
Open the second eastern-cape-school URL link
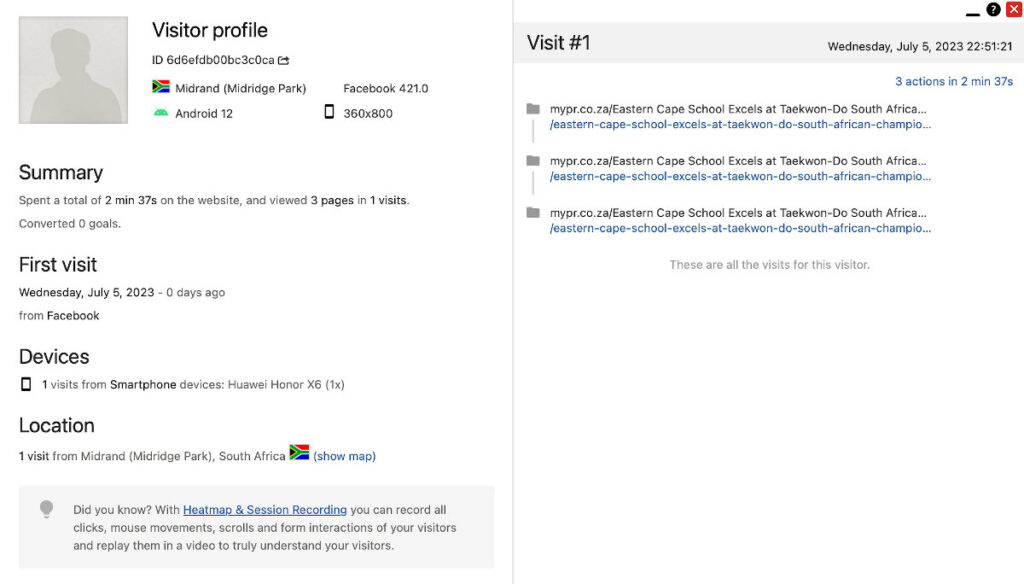[740, 176]
